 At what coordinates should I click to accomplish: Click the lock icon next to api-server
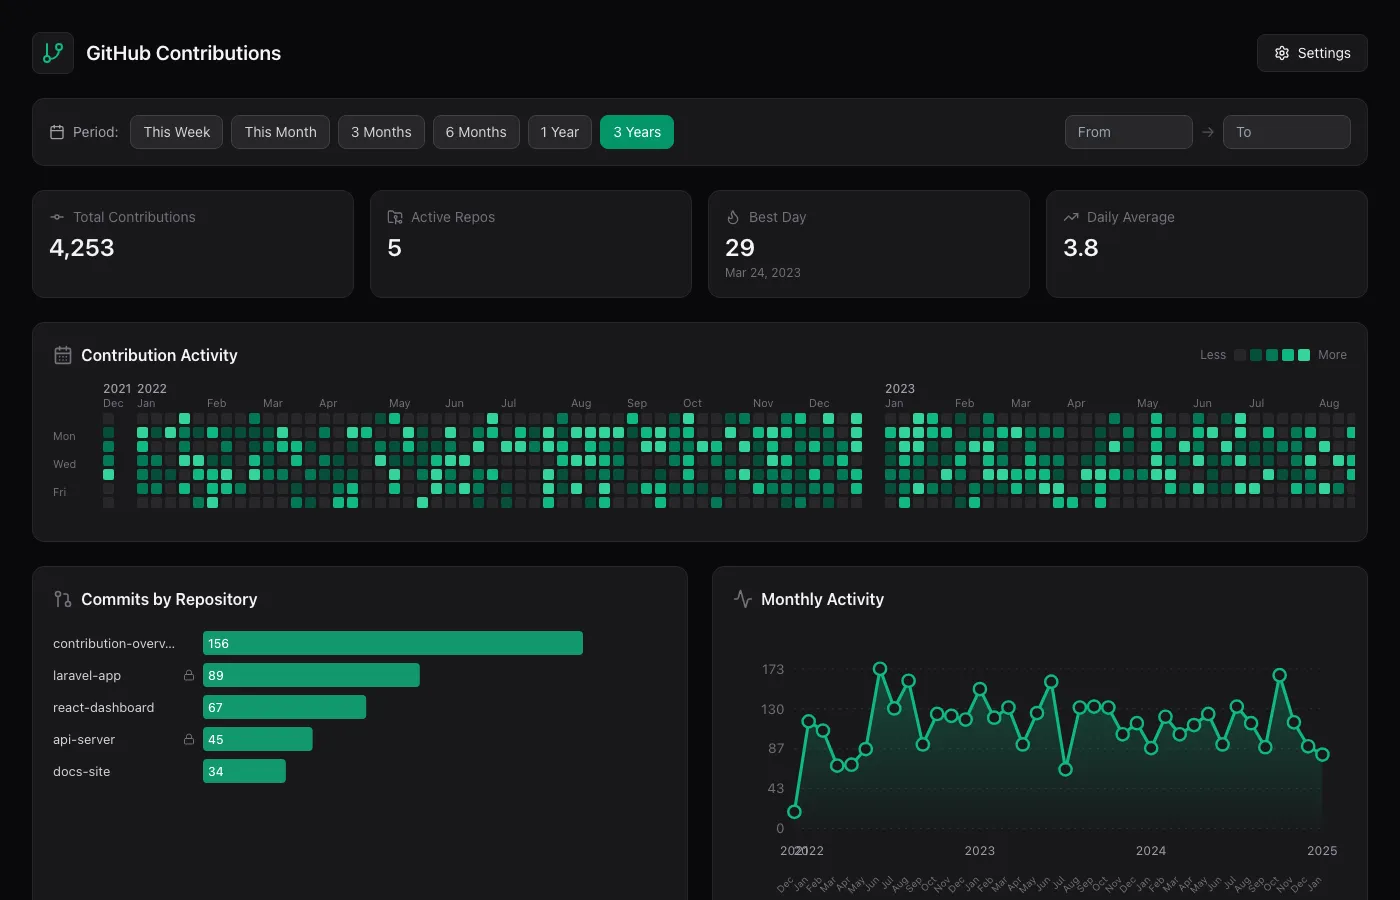pyautogui.click(x=189, y=740)
